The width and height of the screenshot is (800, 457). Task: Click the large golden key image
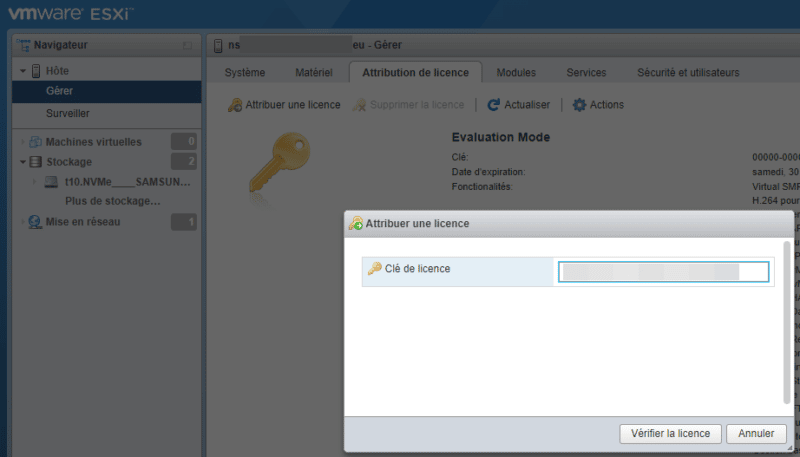pos(280,162)
